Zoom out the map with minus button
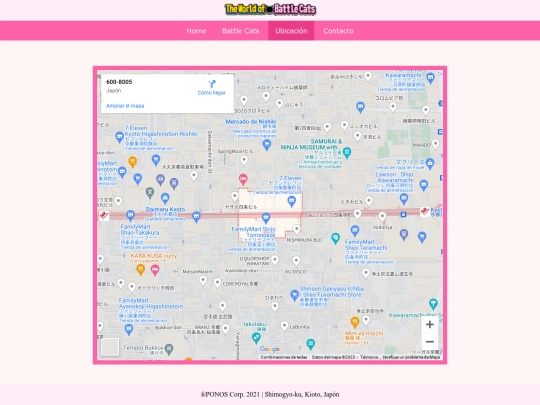 pyautogui.click(x=429, y=342)
